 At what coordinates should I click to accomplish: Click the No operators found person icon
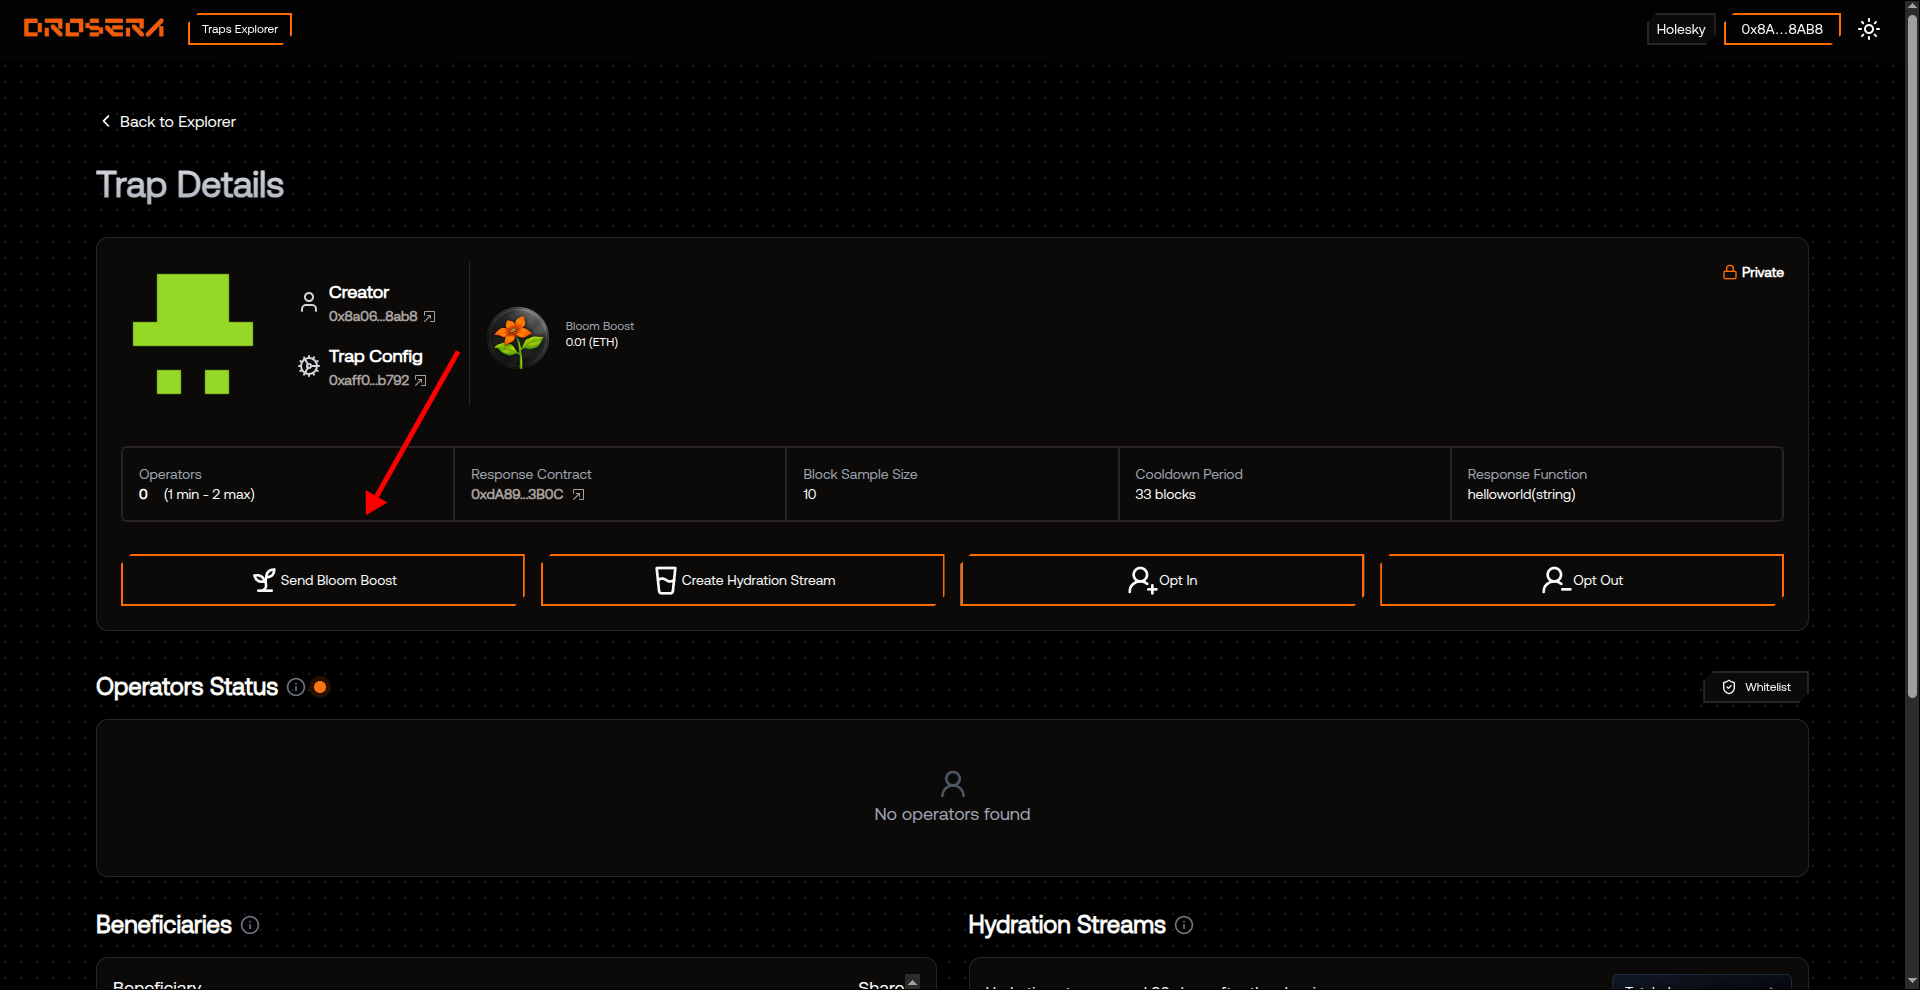953,783
